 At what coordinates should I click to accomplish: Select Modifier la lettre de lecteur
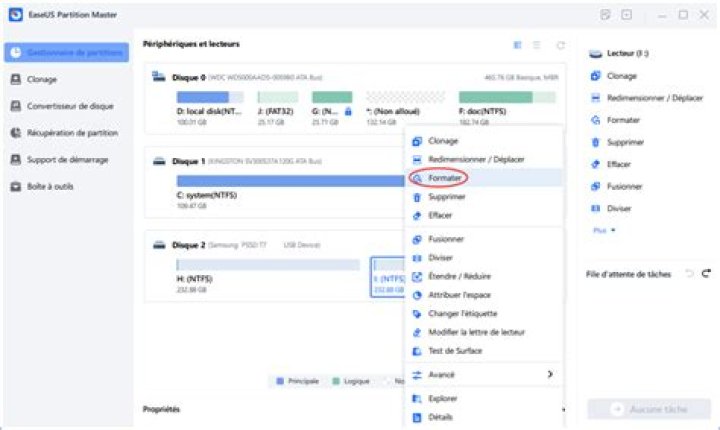coord(483,332)
